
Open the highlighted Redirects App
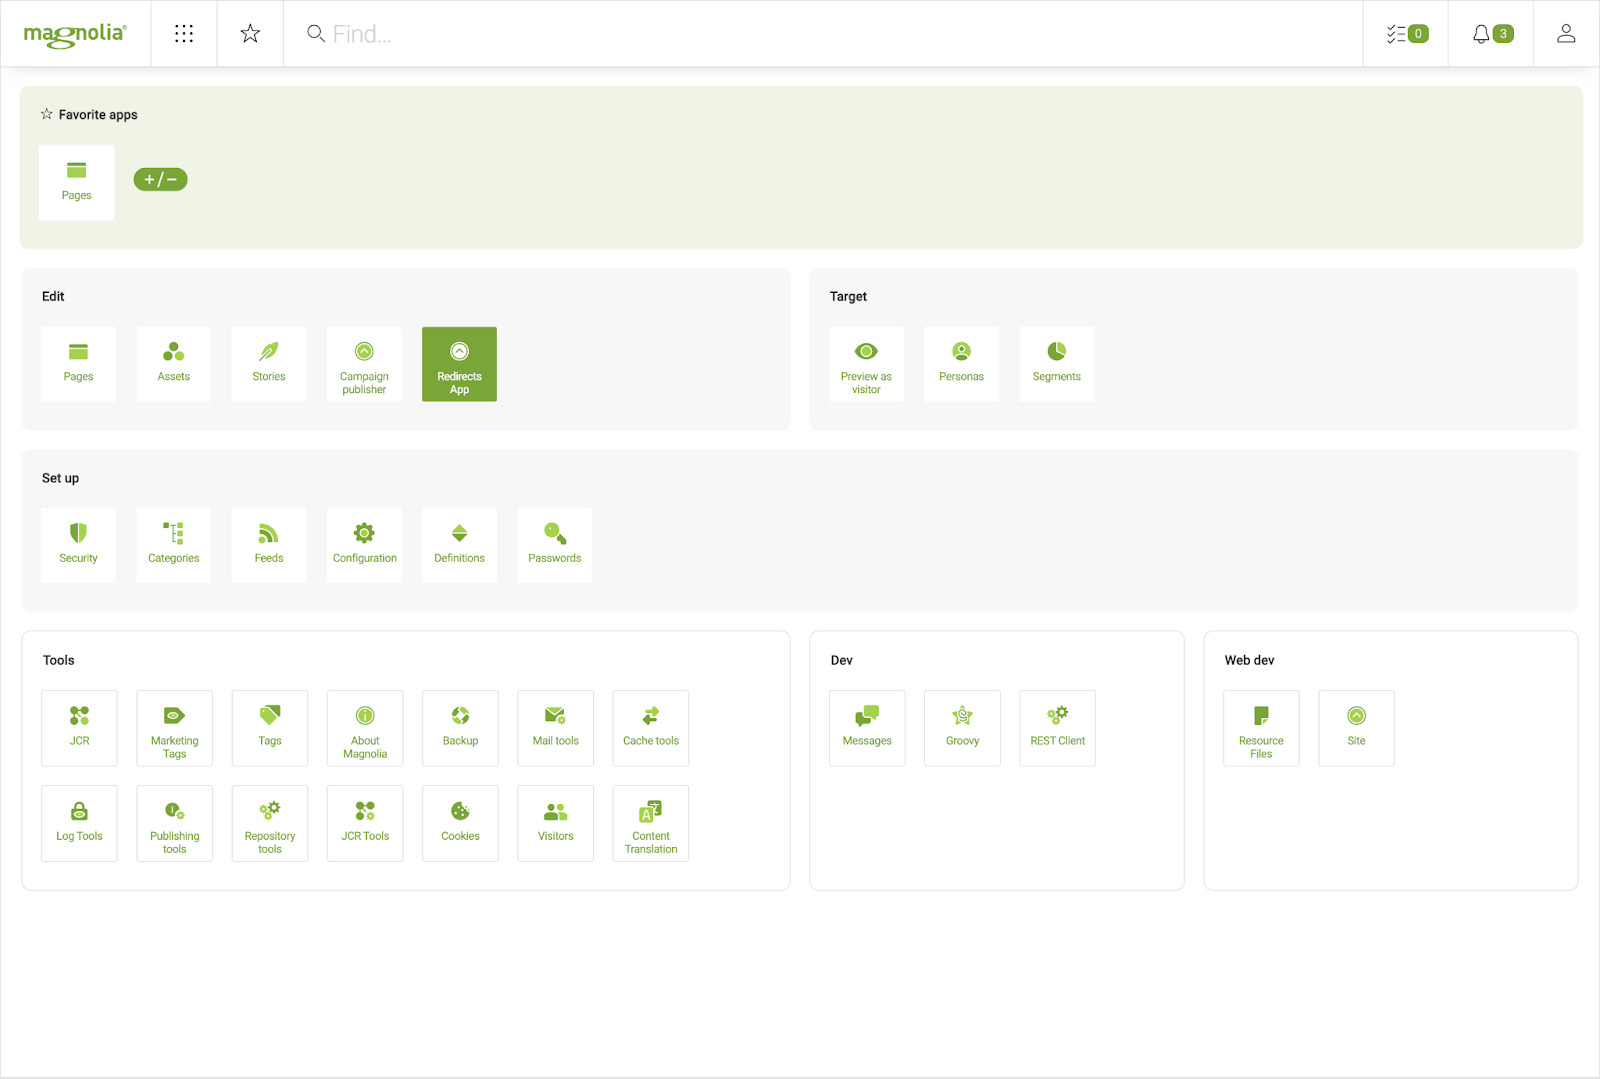pos(458,363)
